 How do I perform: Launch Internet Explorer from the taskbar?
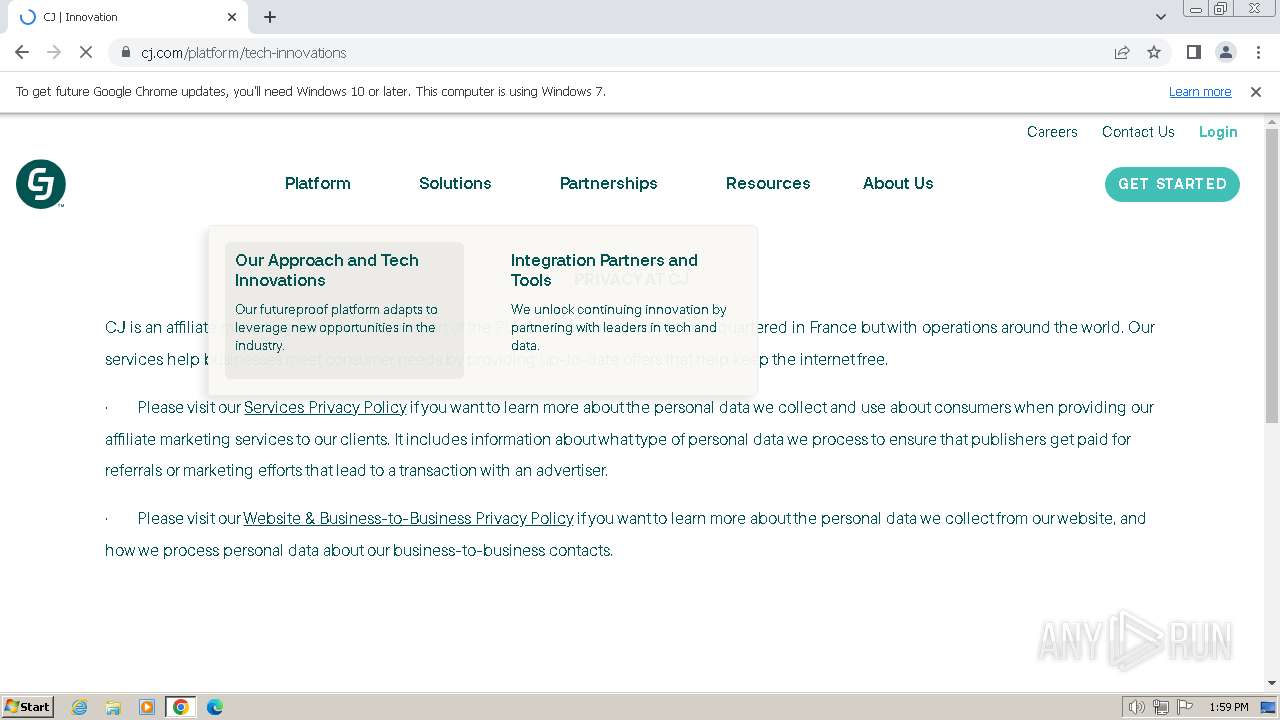[x=80, y=707]
